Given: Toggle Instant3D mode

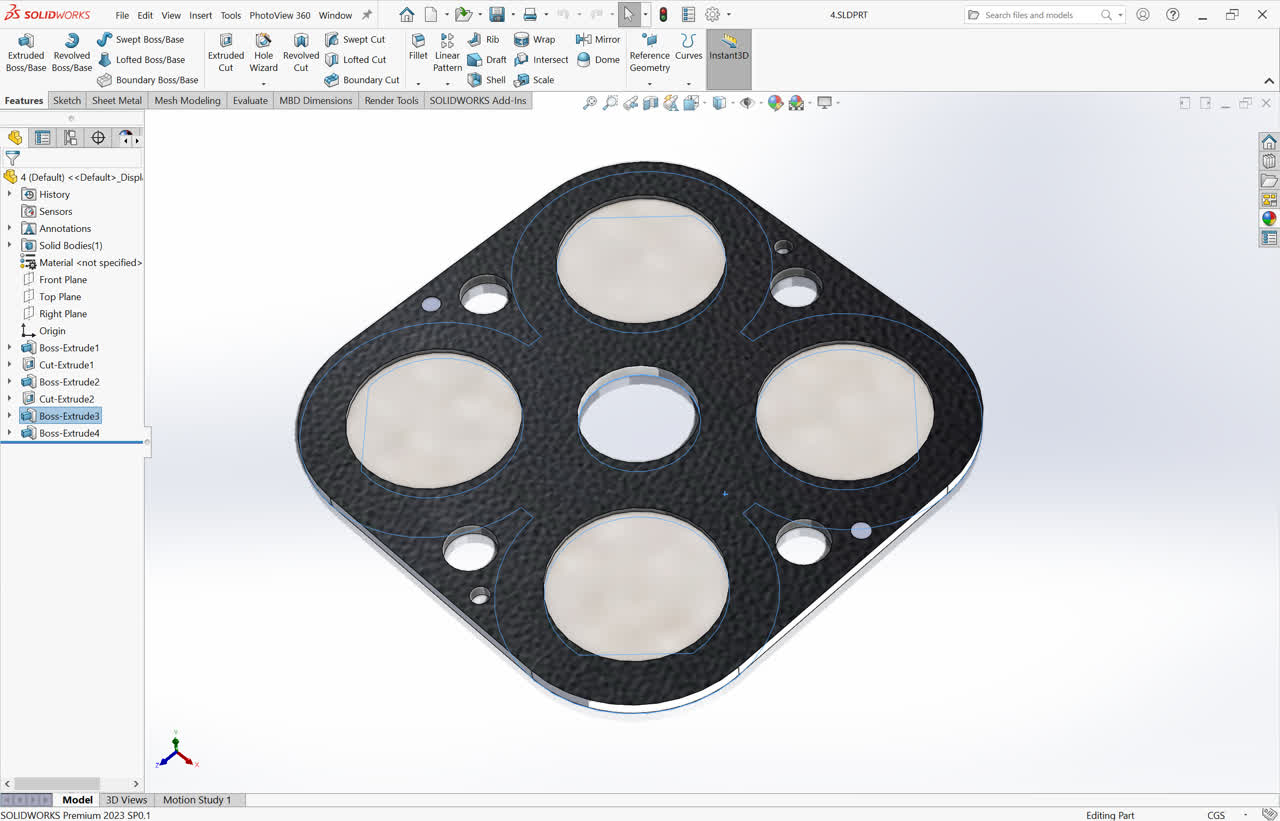Looking at the screenshot, I should pyautogui.click(x=728, y=47).
